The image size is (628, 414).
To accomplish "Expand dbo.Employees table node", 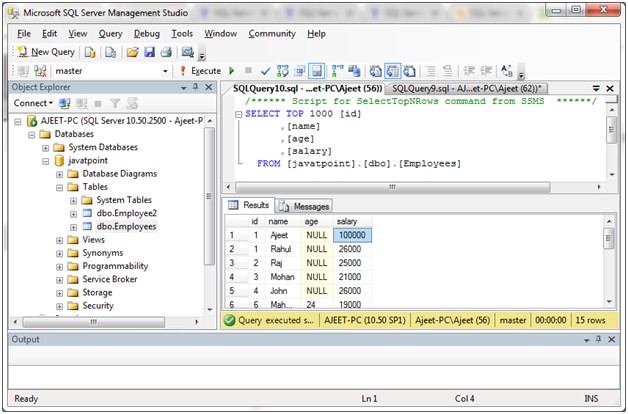I will coord(73,227).
